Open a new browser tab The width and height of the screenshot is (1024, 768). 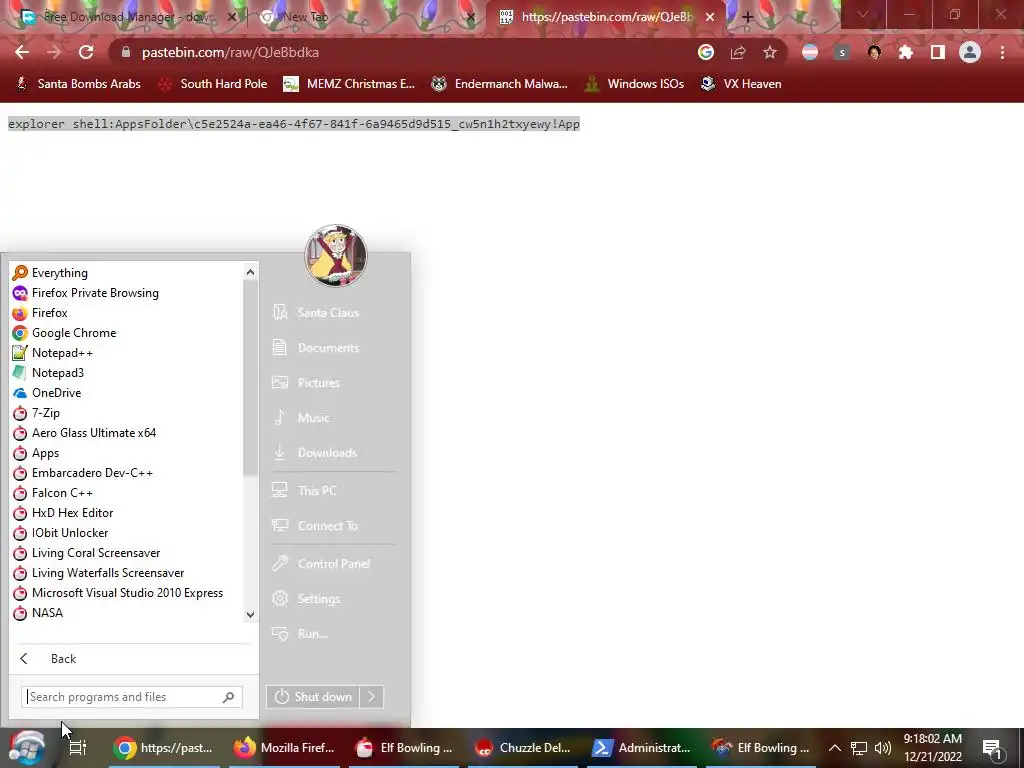tap(748, 17)
